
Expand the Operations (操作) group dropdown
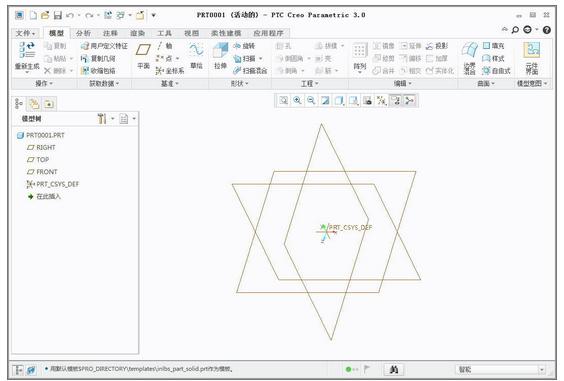[x=44, y=83]
